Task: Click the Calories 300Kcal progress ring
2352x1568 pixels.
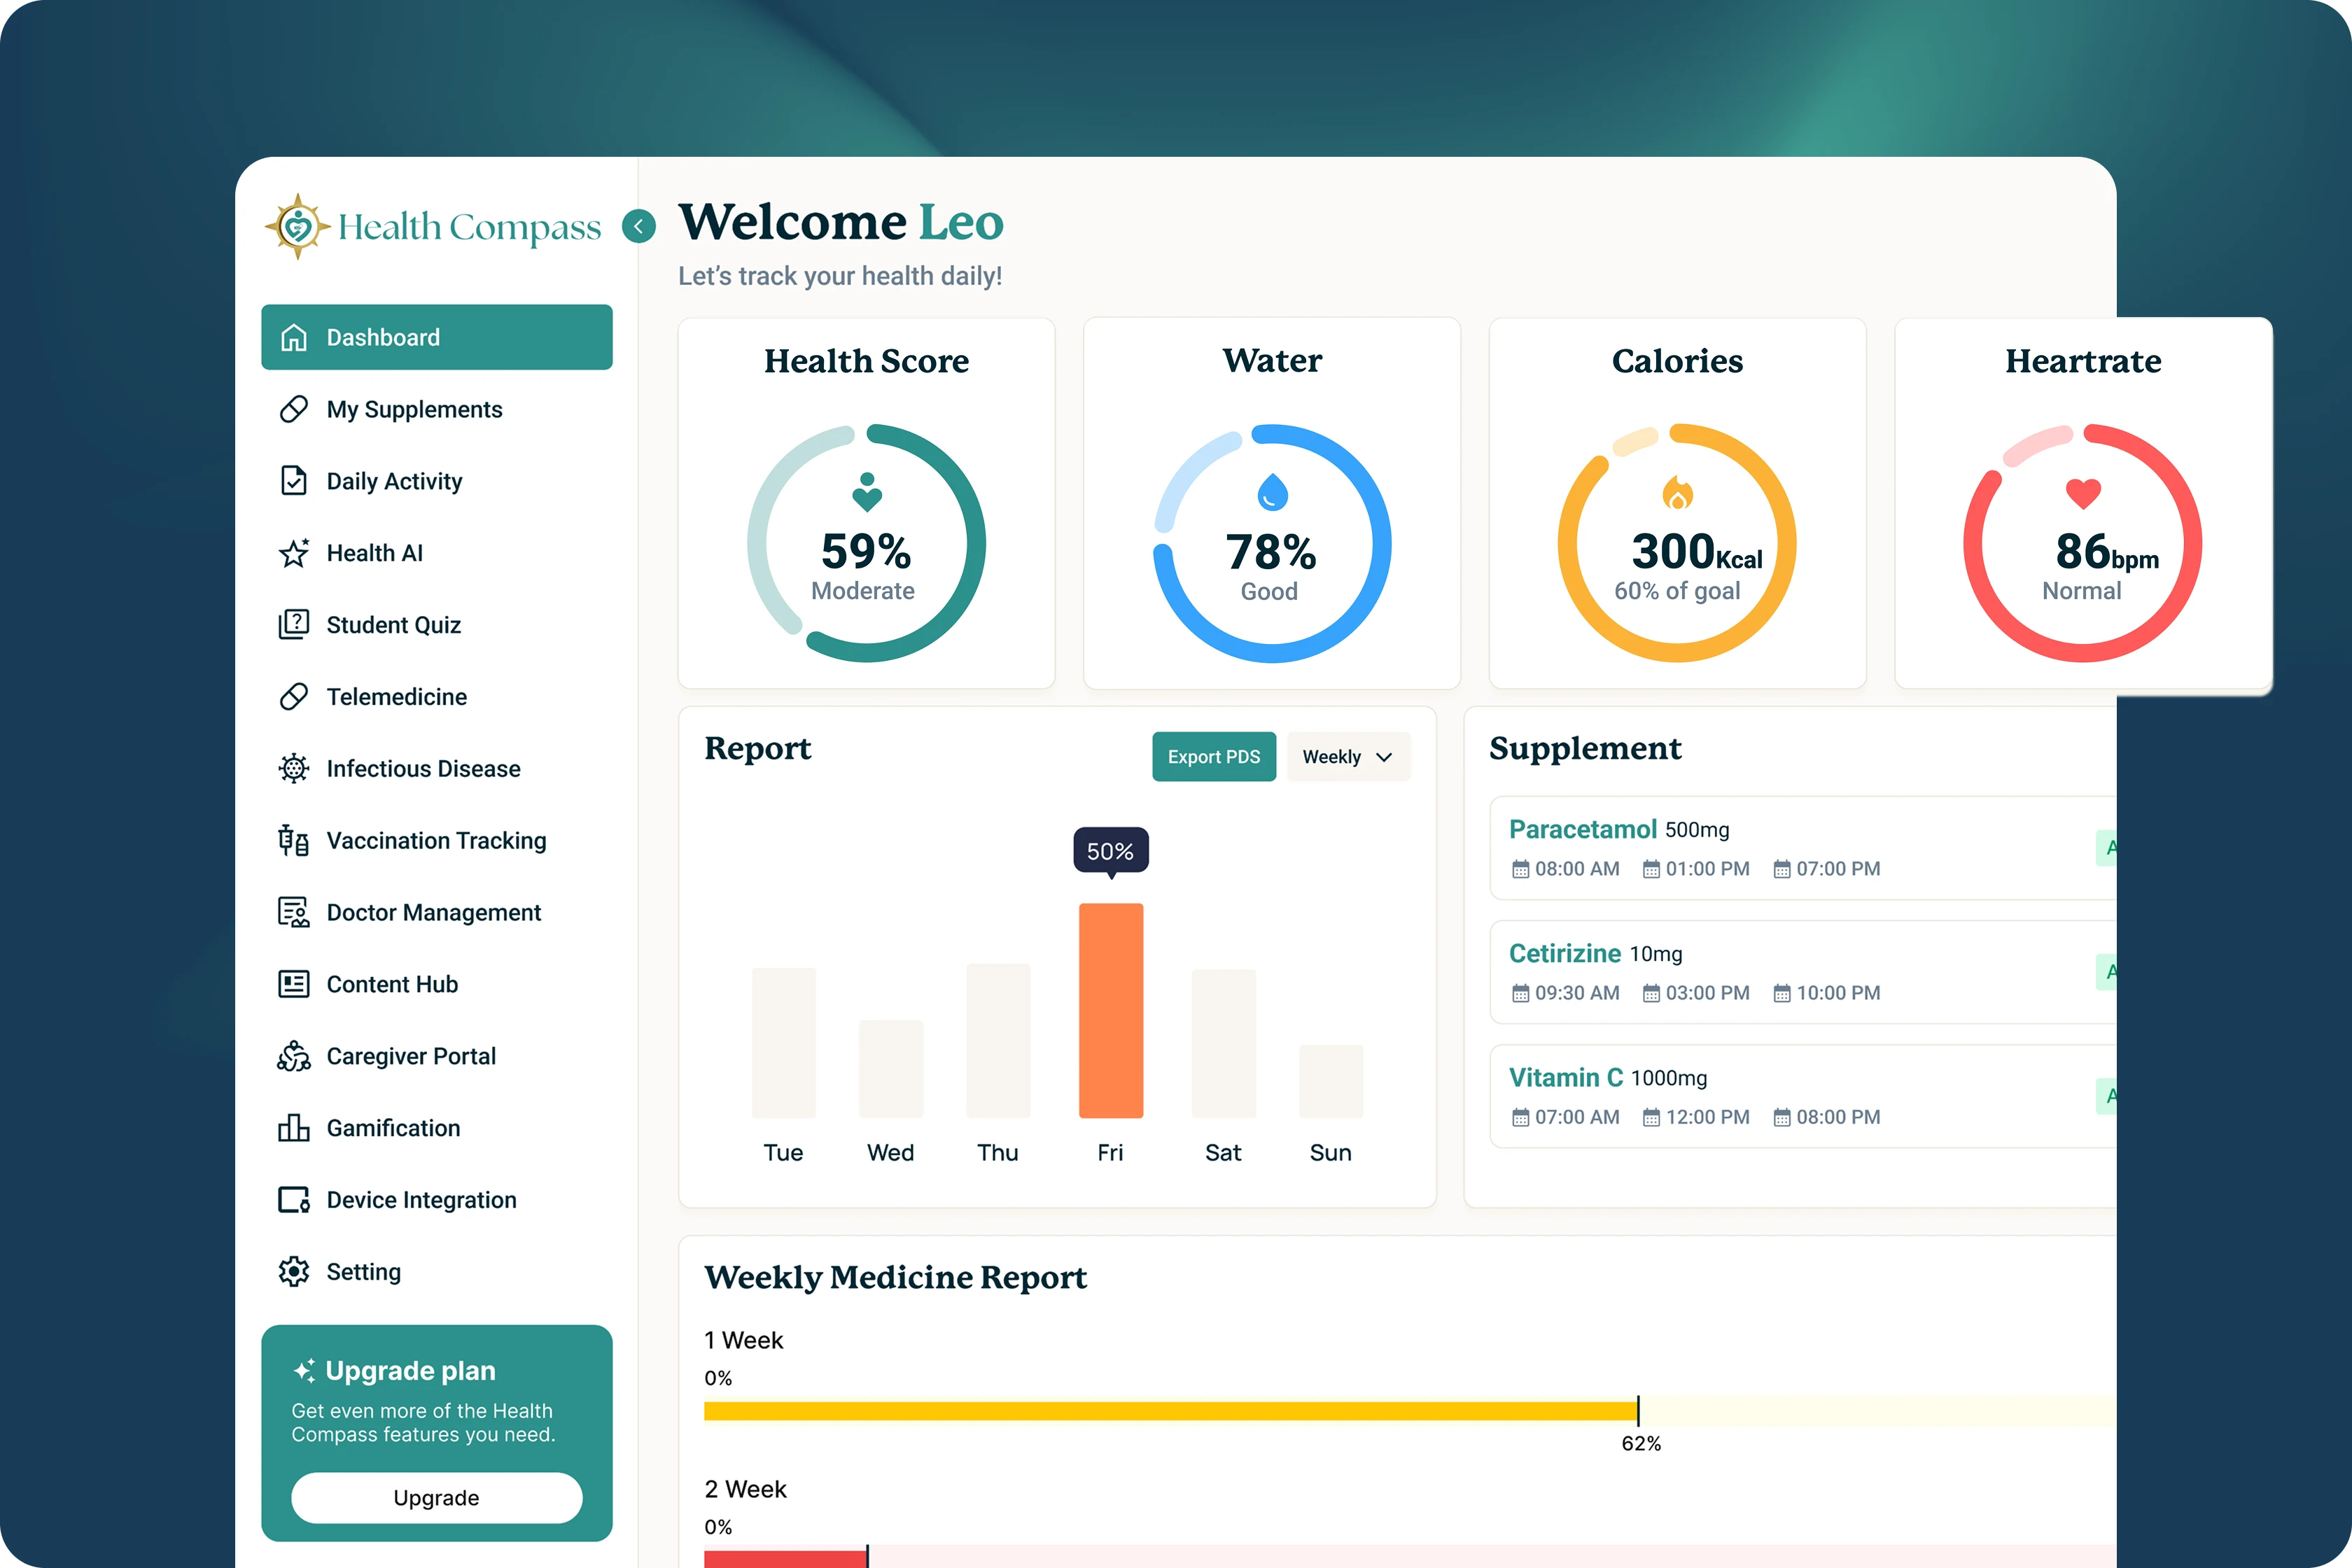Action: click(x=1678, y=543)
